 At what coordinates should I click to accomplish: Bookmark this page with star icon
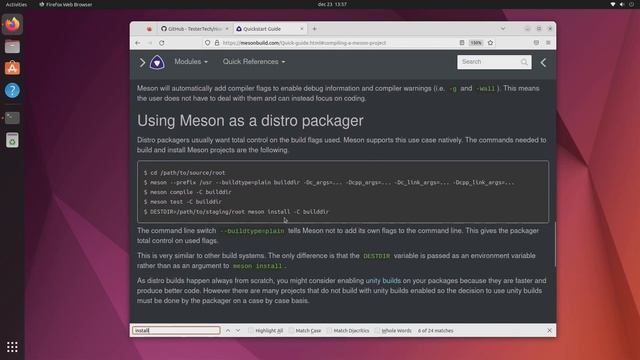click(x=490, y=43)
